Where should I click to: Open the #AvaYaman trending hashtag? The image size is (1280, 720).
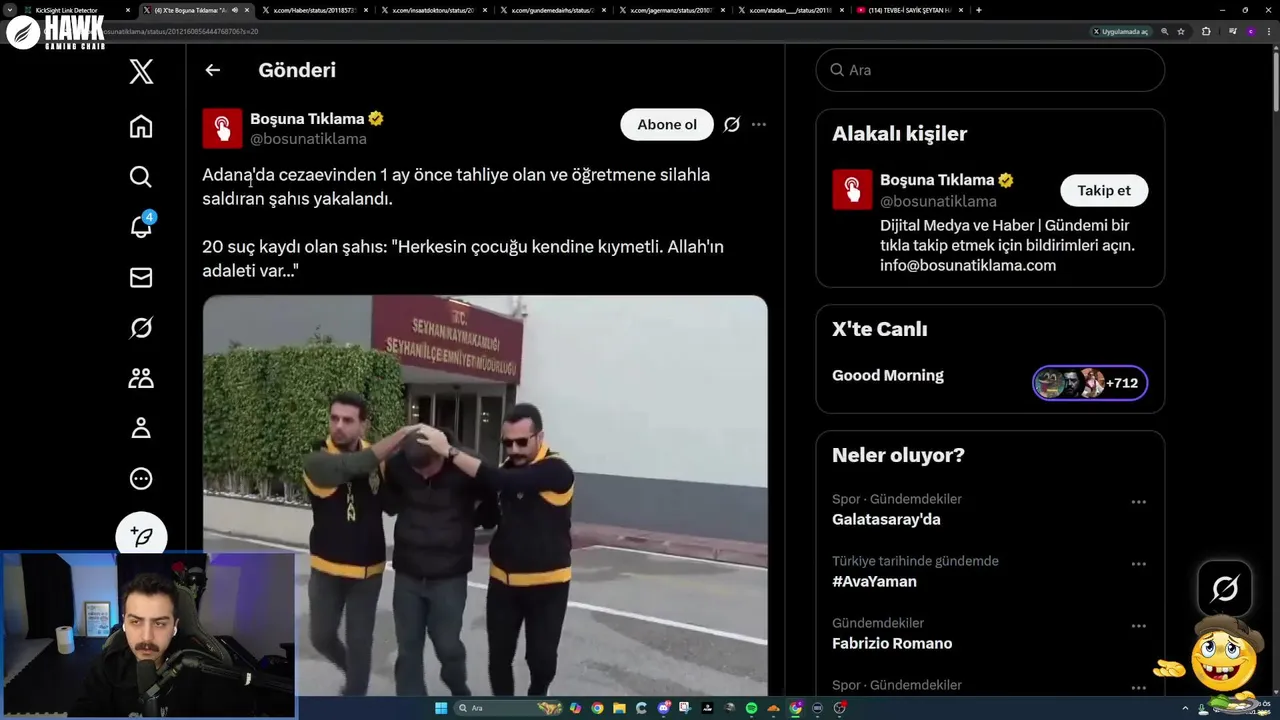[x=874, y=581]
